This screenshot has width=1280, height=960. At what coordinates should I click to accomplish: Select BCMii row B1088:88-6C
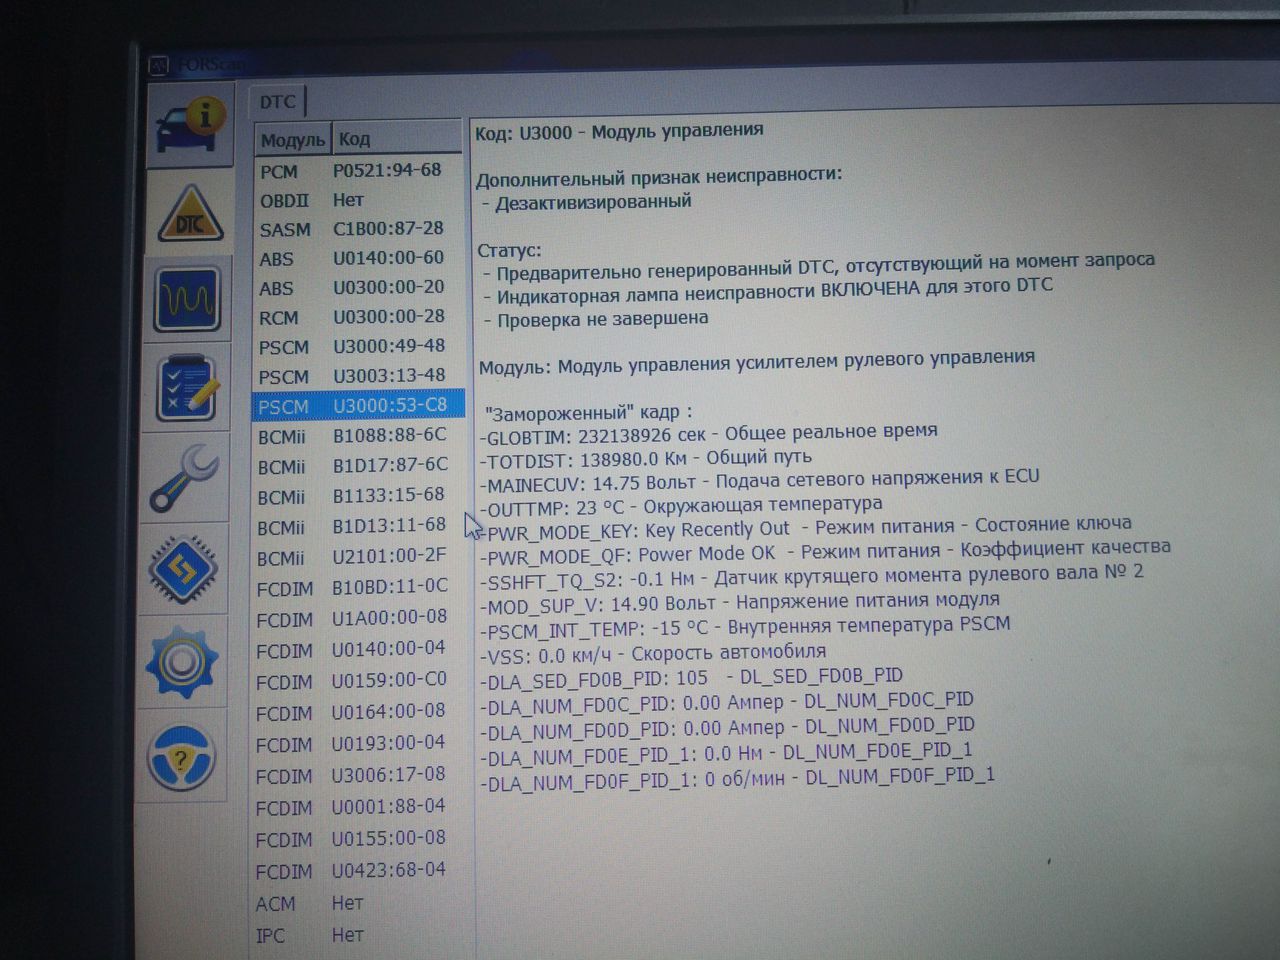click(358, 436)
